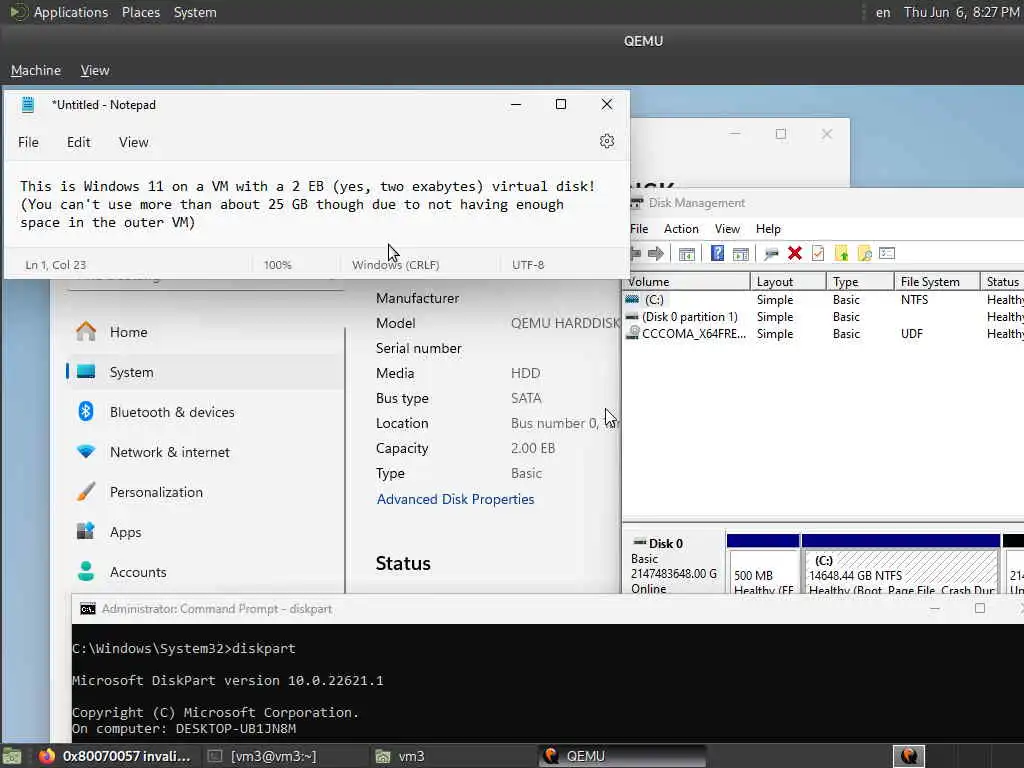Click the Firefox icon in the bottom taskbar
Screen dimensions: 1024x768
[46, 756]
